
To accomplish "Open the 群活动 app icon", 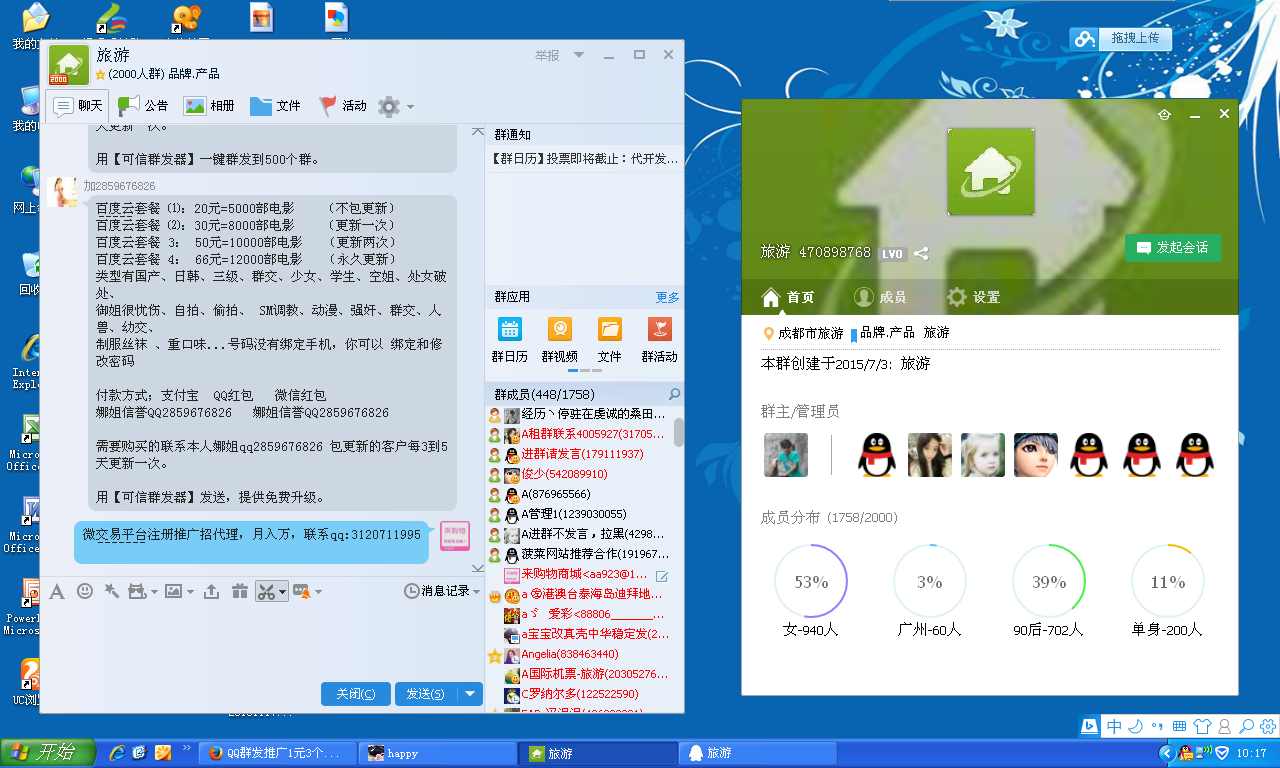I will pyautogui.click(x=660, y=329).
